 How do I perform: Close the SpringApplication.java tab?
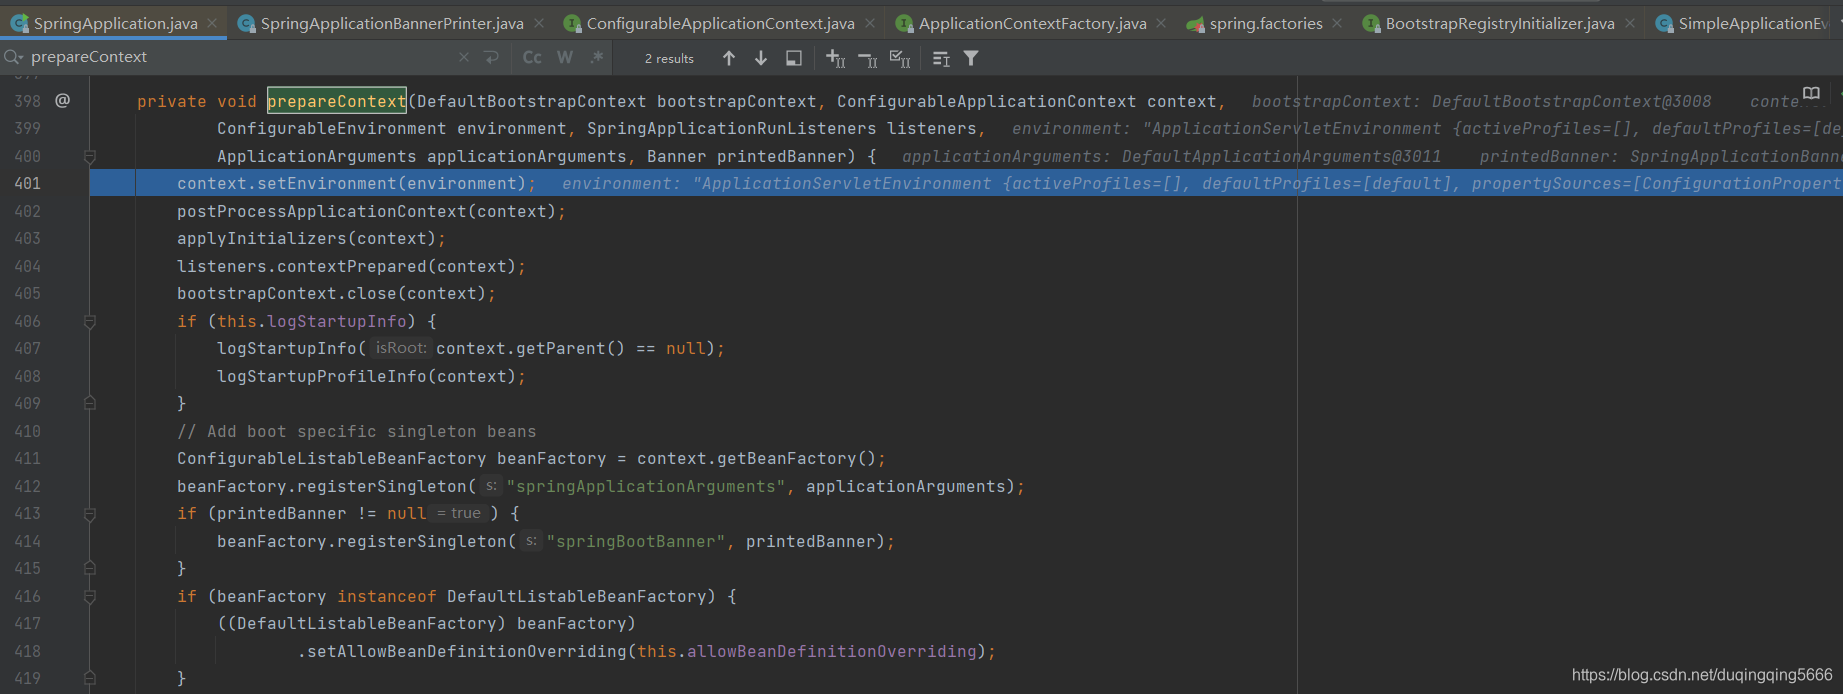tap(213, 23)
